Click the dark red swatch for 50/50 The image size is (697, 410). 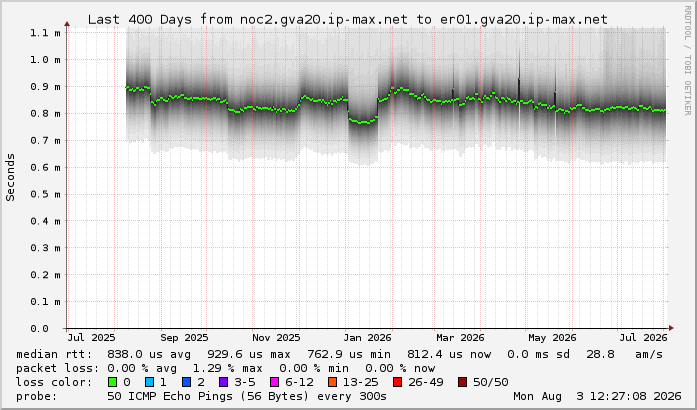(x=462, y=382)
